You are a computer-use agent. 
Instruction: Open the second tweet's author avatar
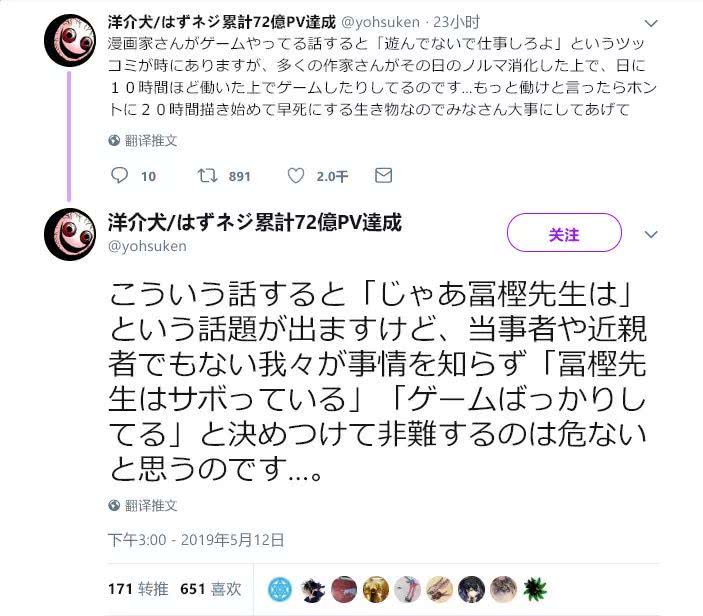pos(70,234)
